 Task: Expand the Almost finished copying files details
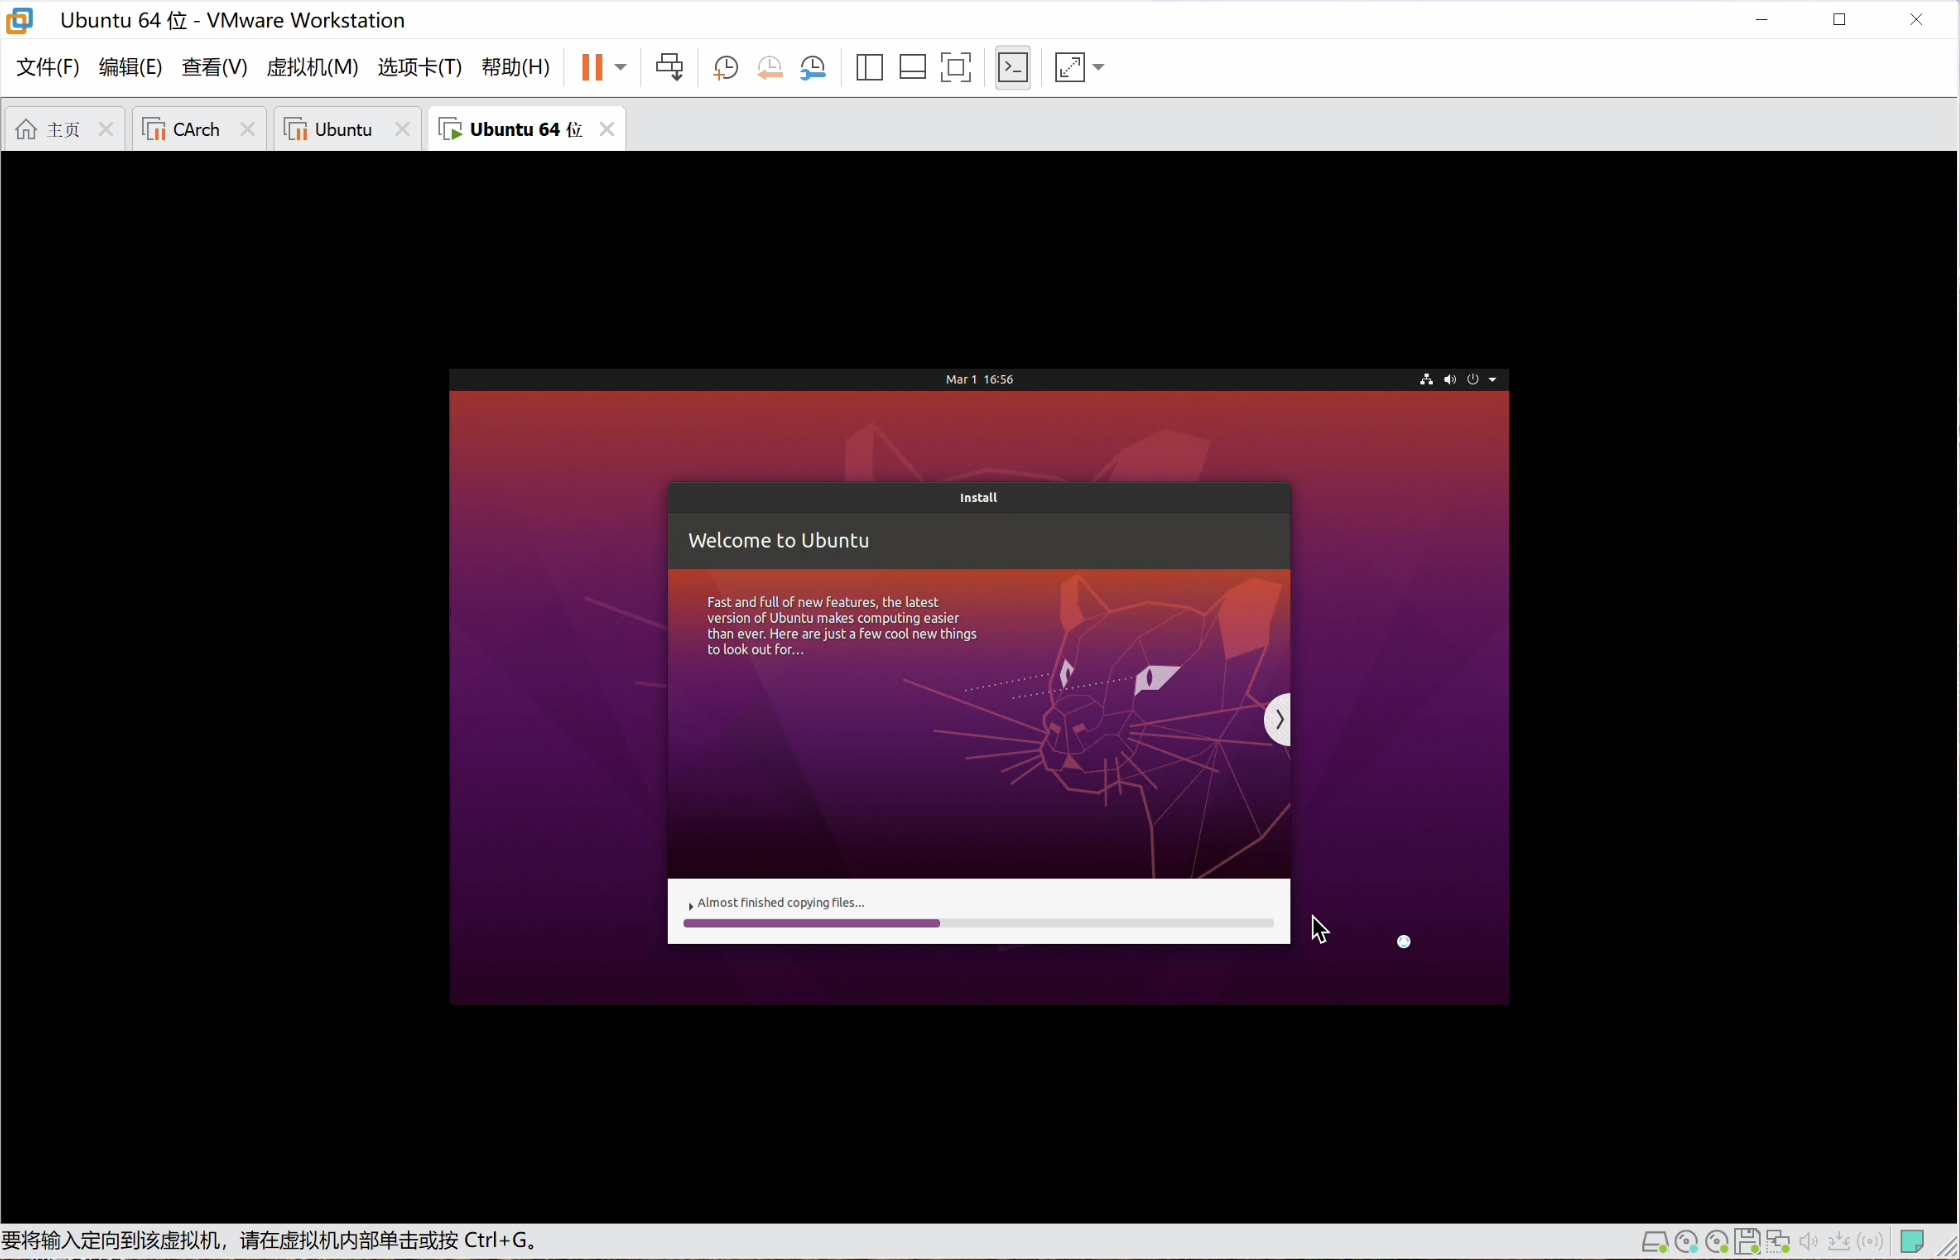pyautogui.click(x=691, y=905)
